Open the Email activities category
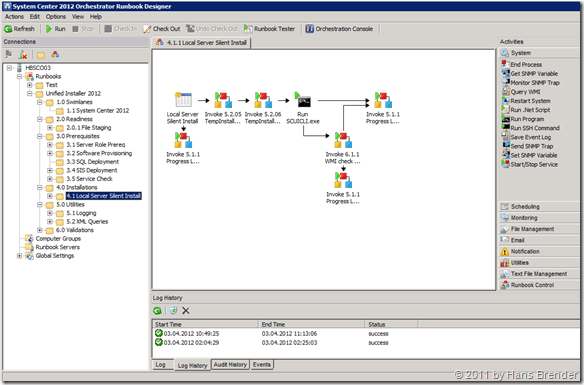 (x=539, y=240)
